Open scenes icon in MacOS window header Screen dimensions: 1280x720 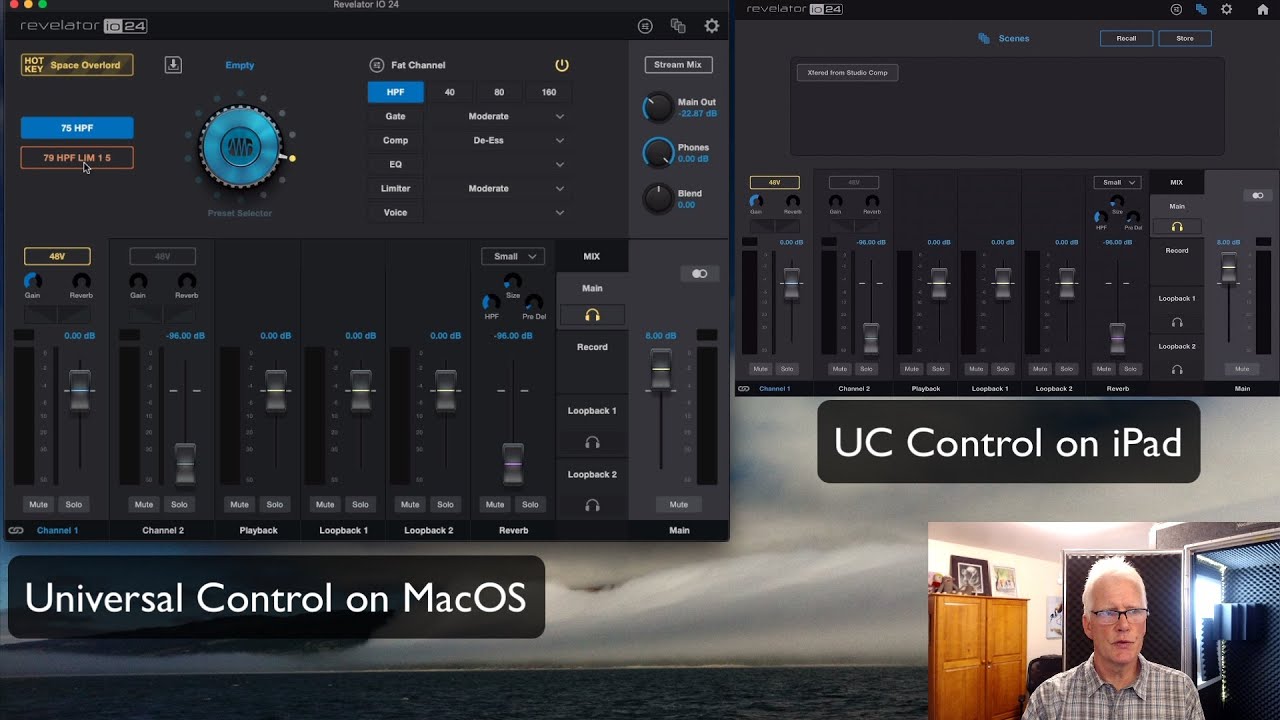(x=678, y=26)
